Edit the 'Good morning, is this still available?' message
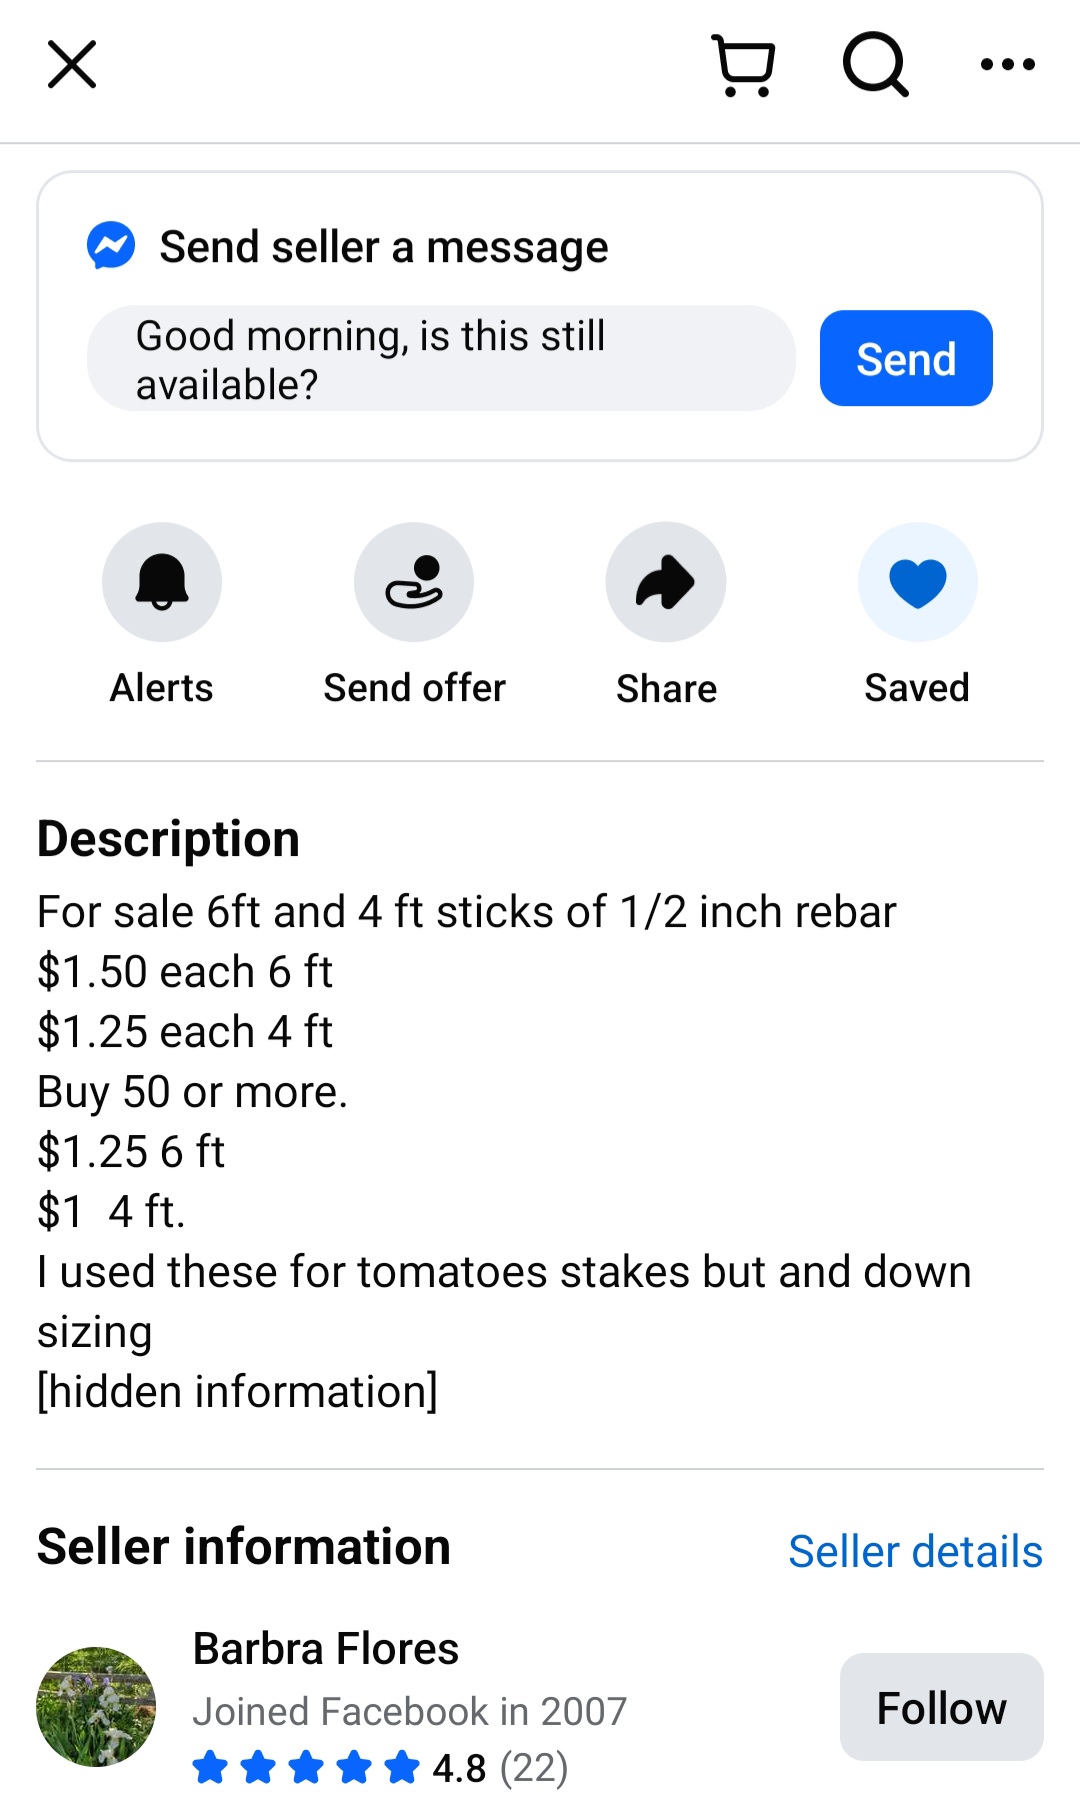 pyautogui.click(x=440, y=359)
